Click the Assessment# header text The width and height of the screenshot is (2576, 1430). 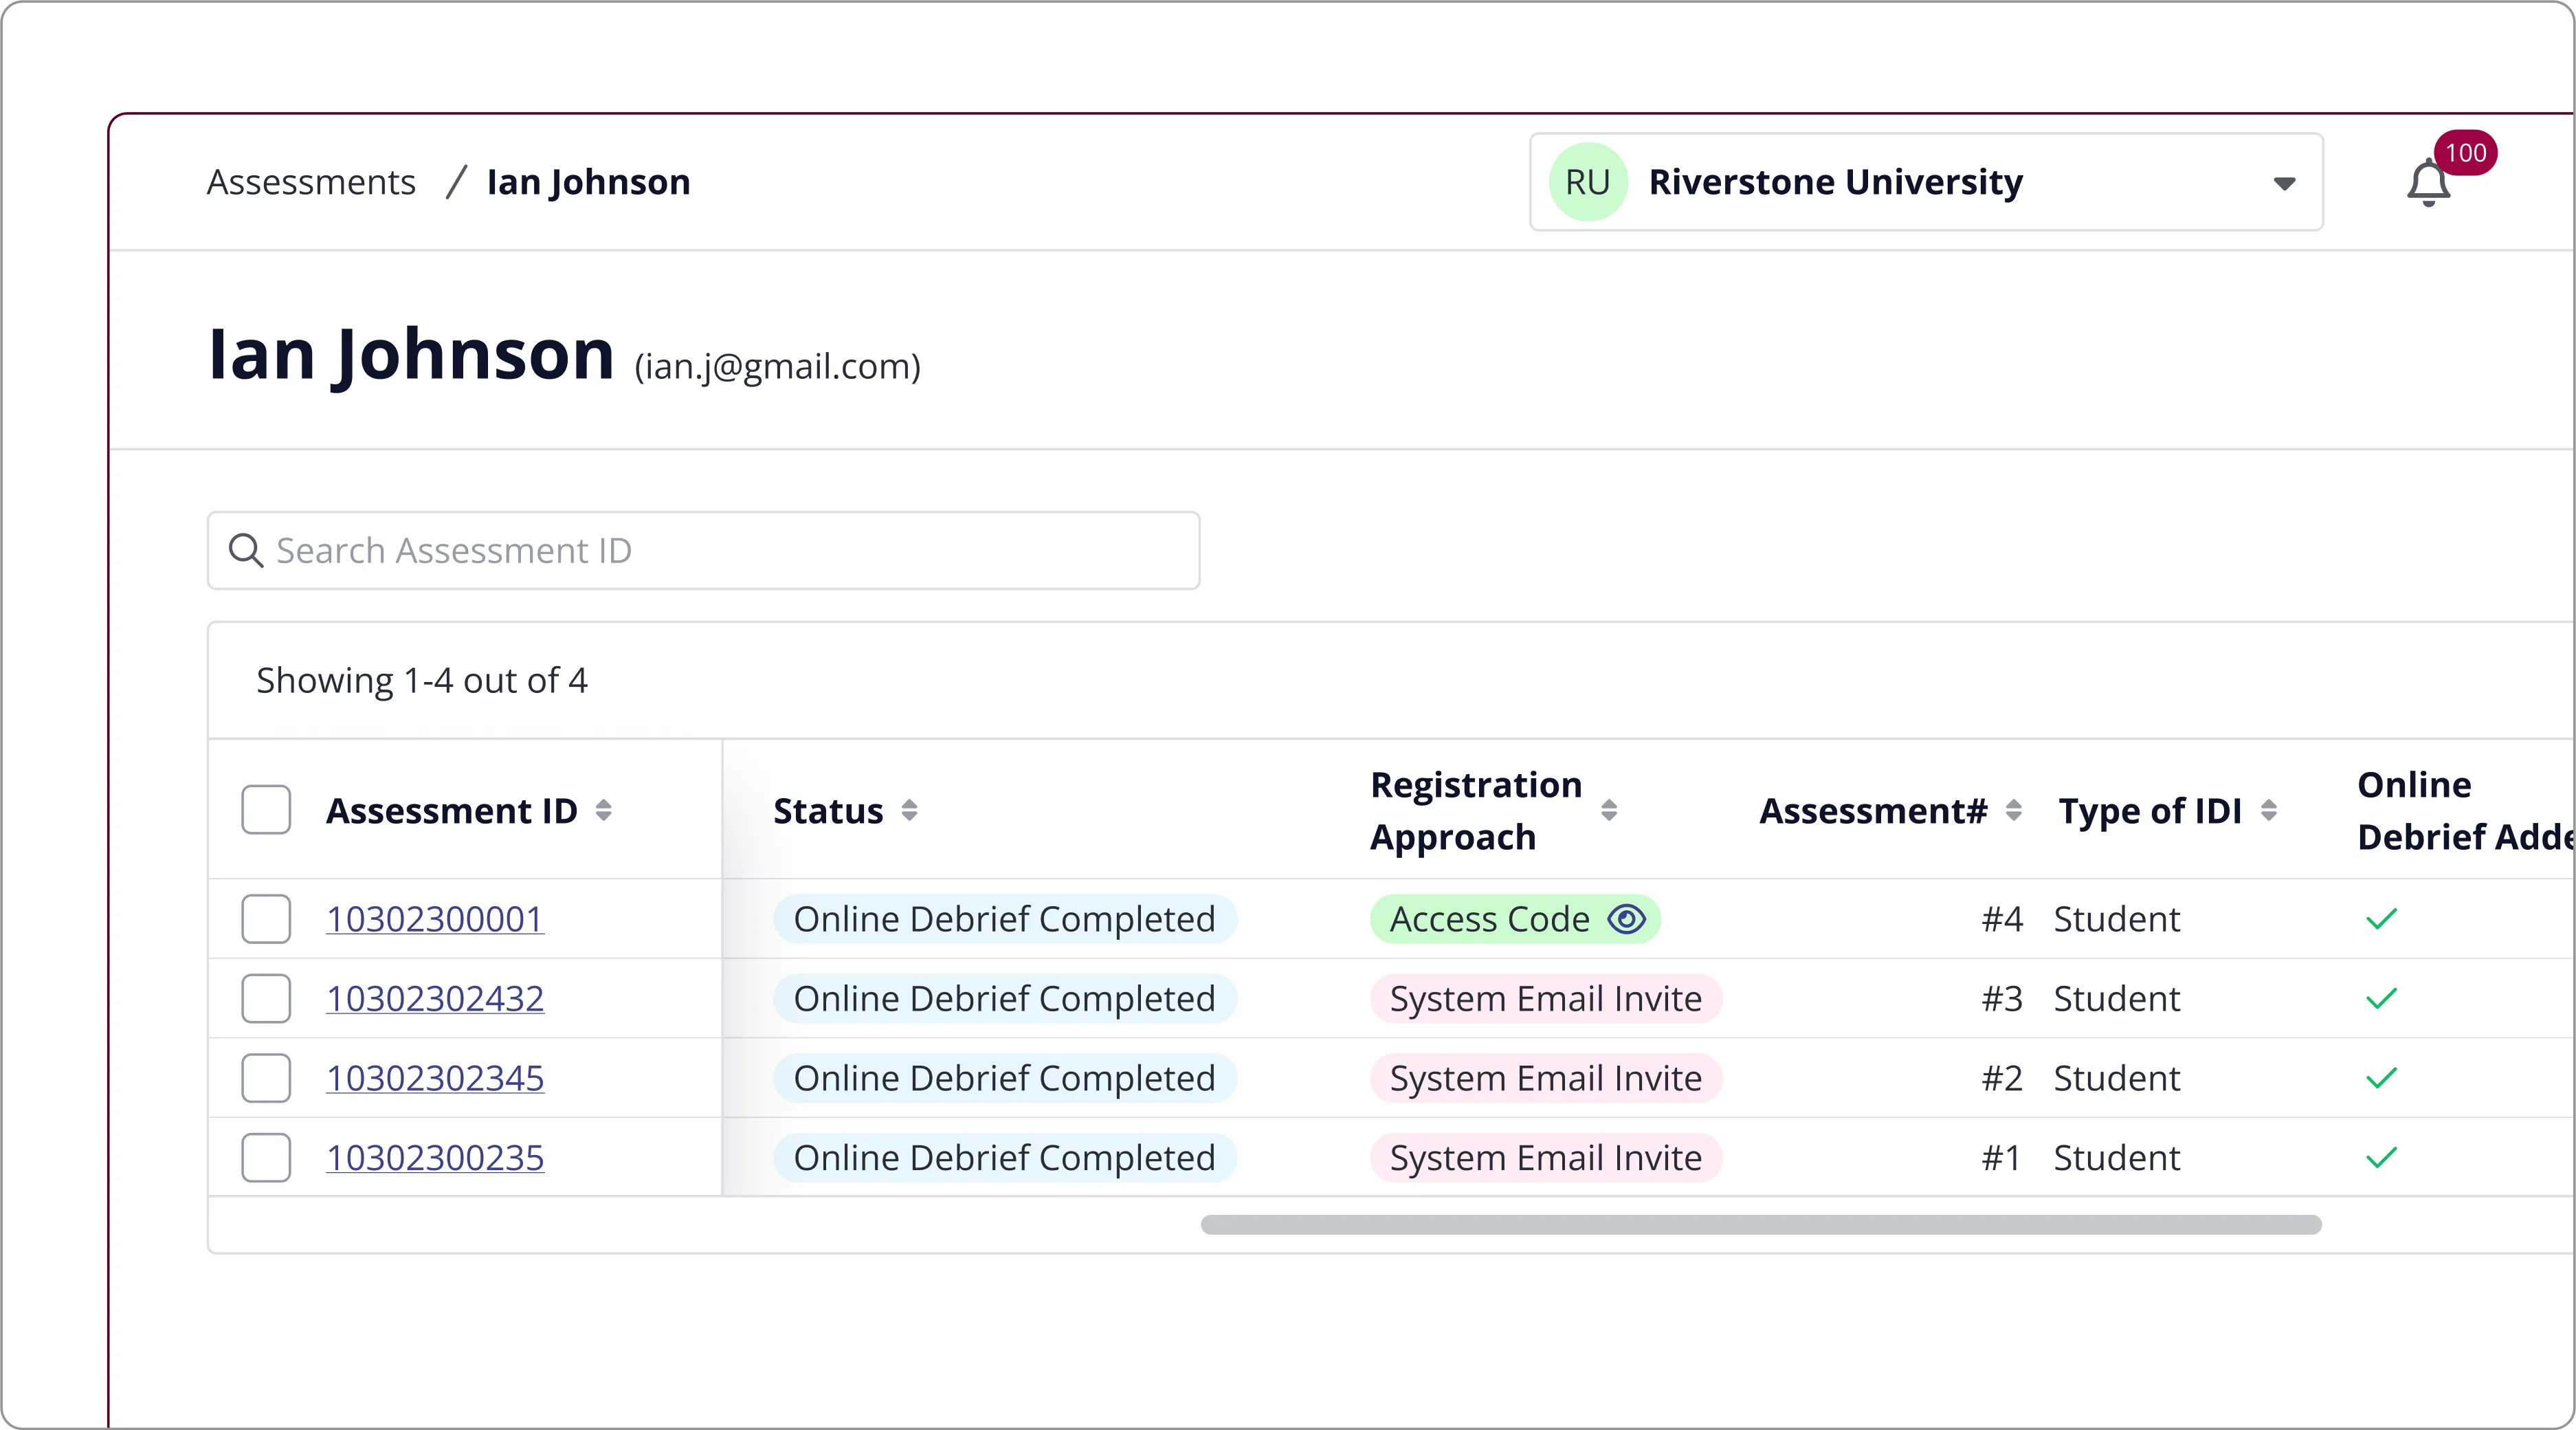(1873, 810)
